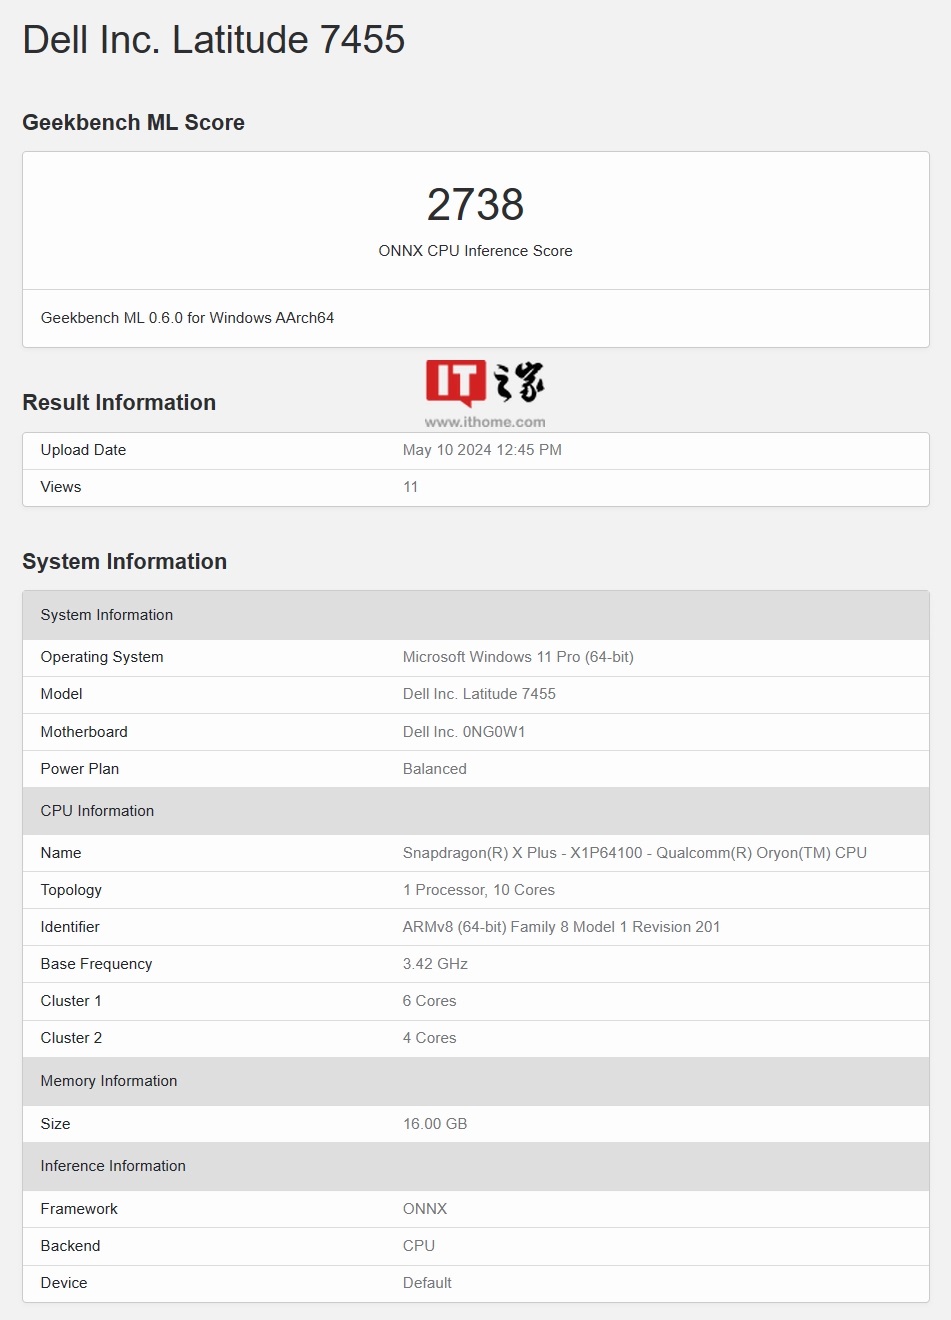Click the CPU Name label

61,853
